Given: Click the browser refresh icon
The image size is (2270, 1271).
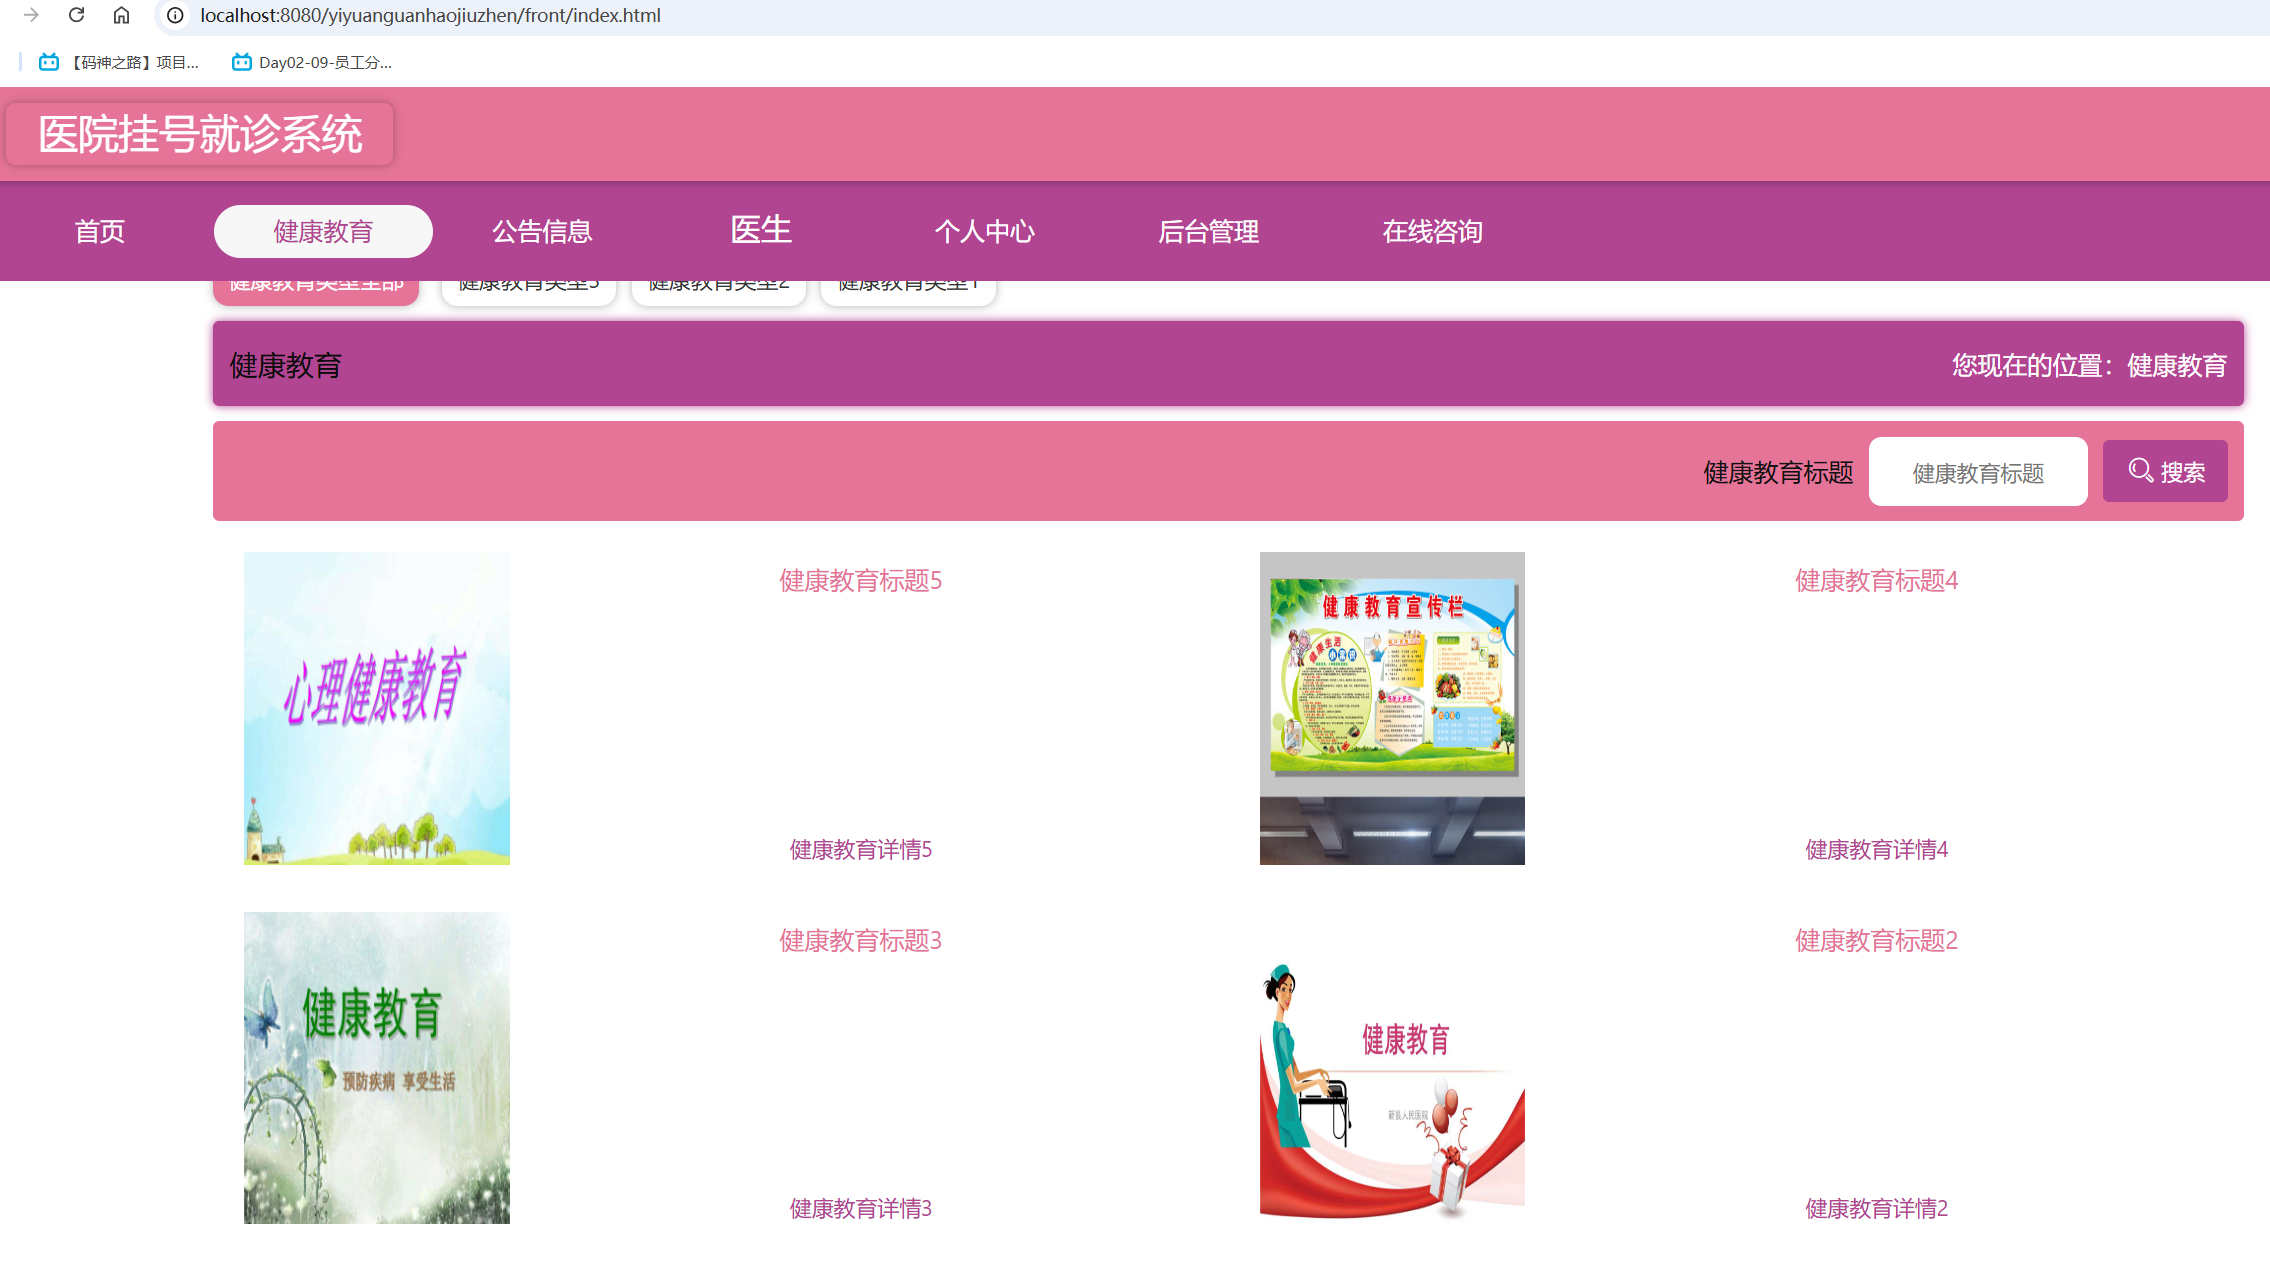Looking at the screenshot, I should (x=76, y=16).
